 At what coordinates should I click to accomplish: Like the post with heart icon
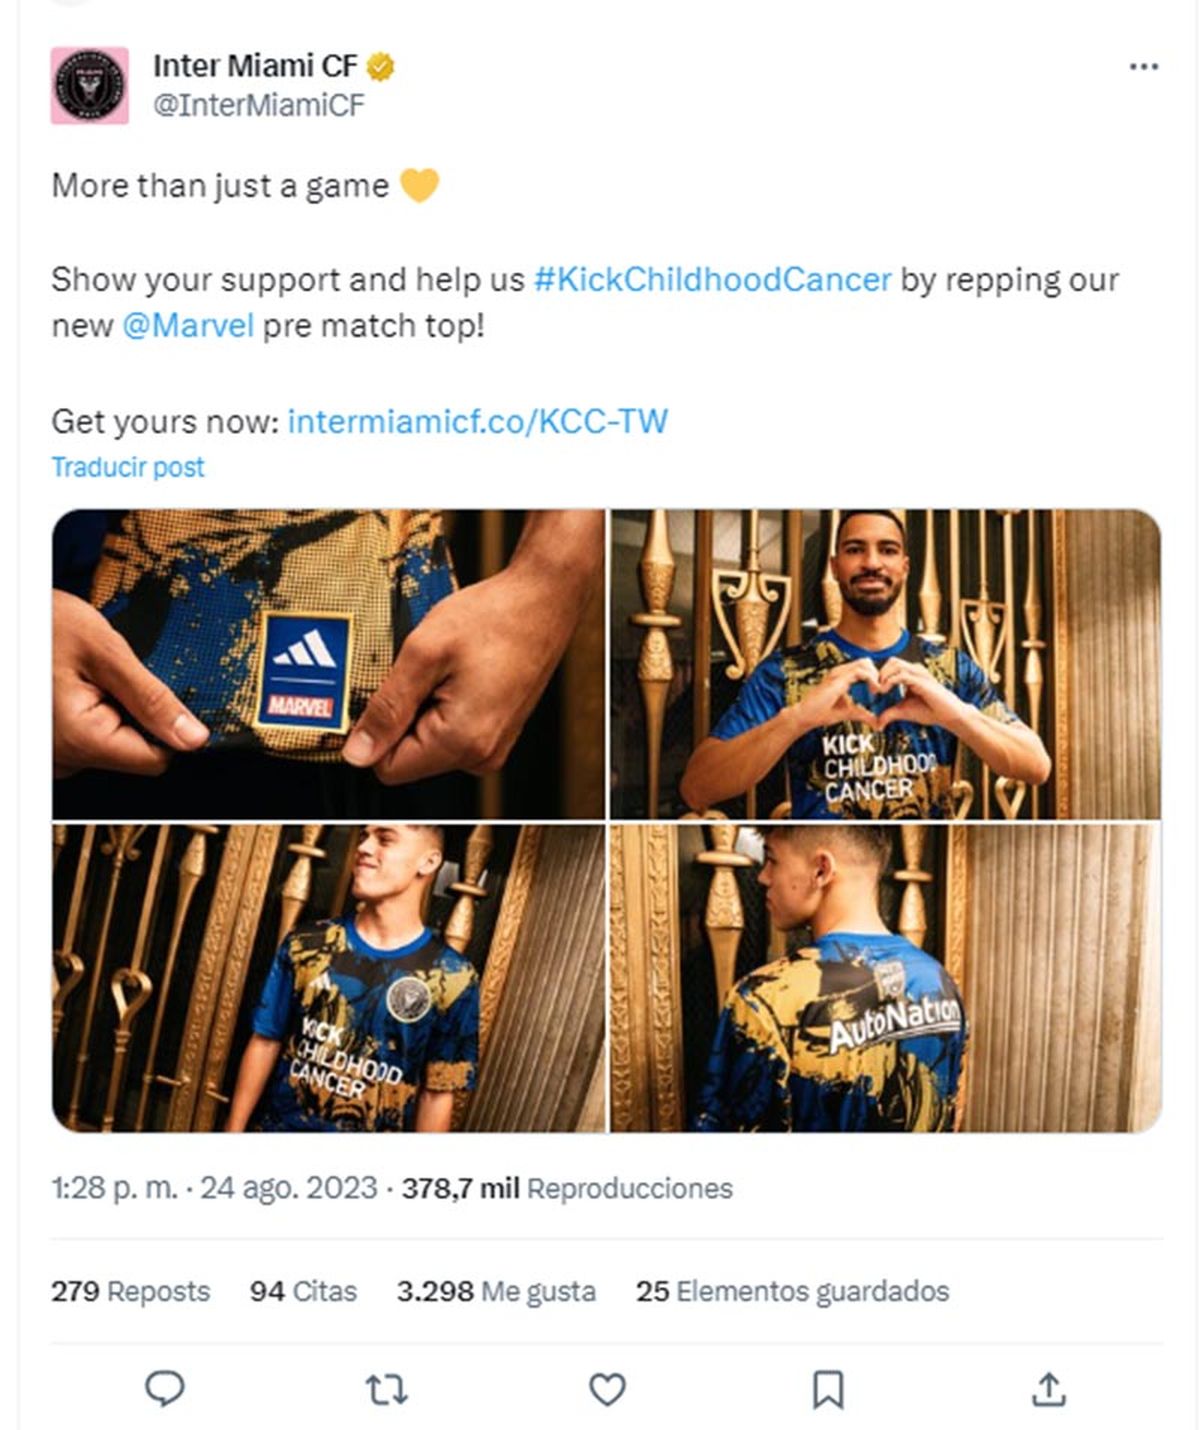coord(607,1388)
